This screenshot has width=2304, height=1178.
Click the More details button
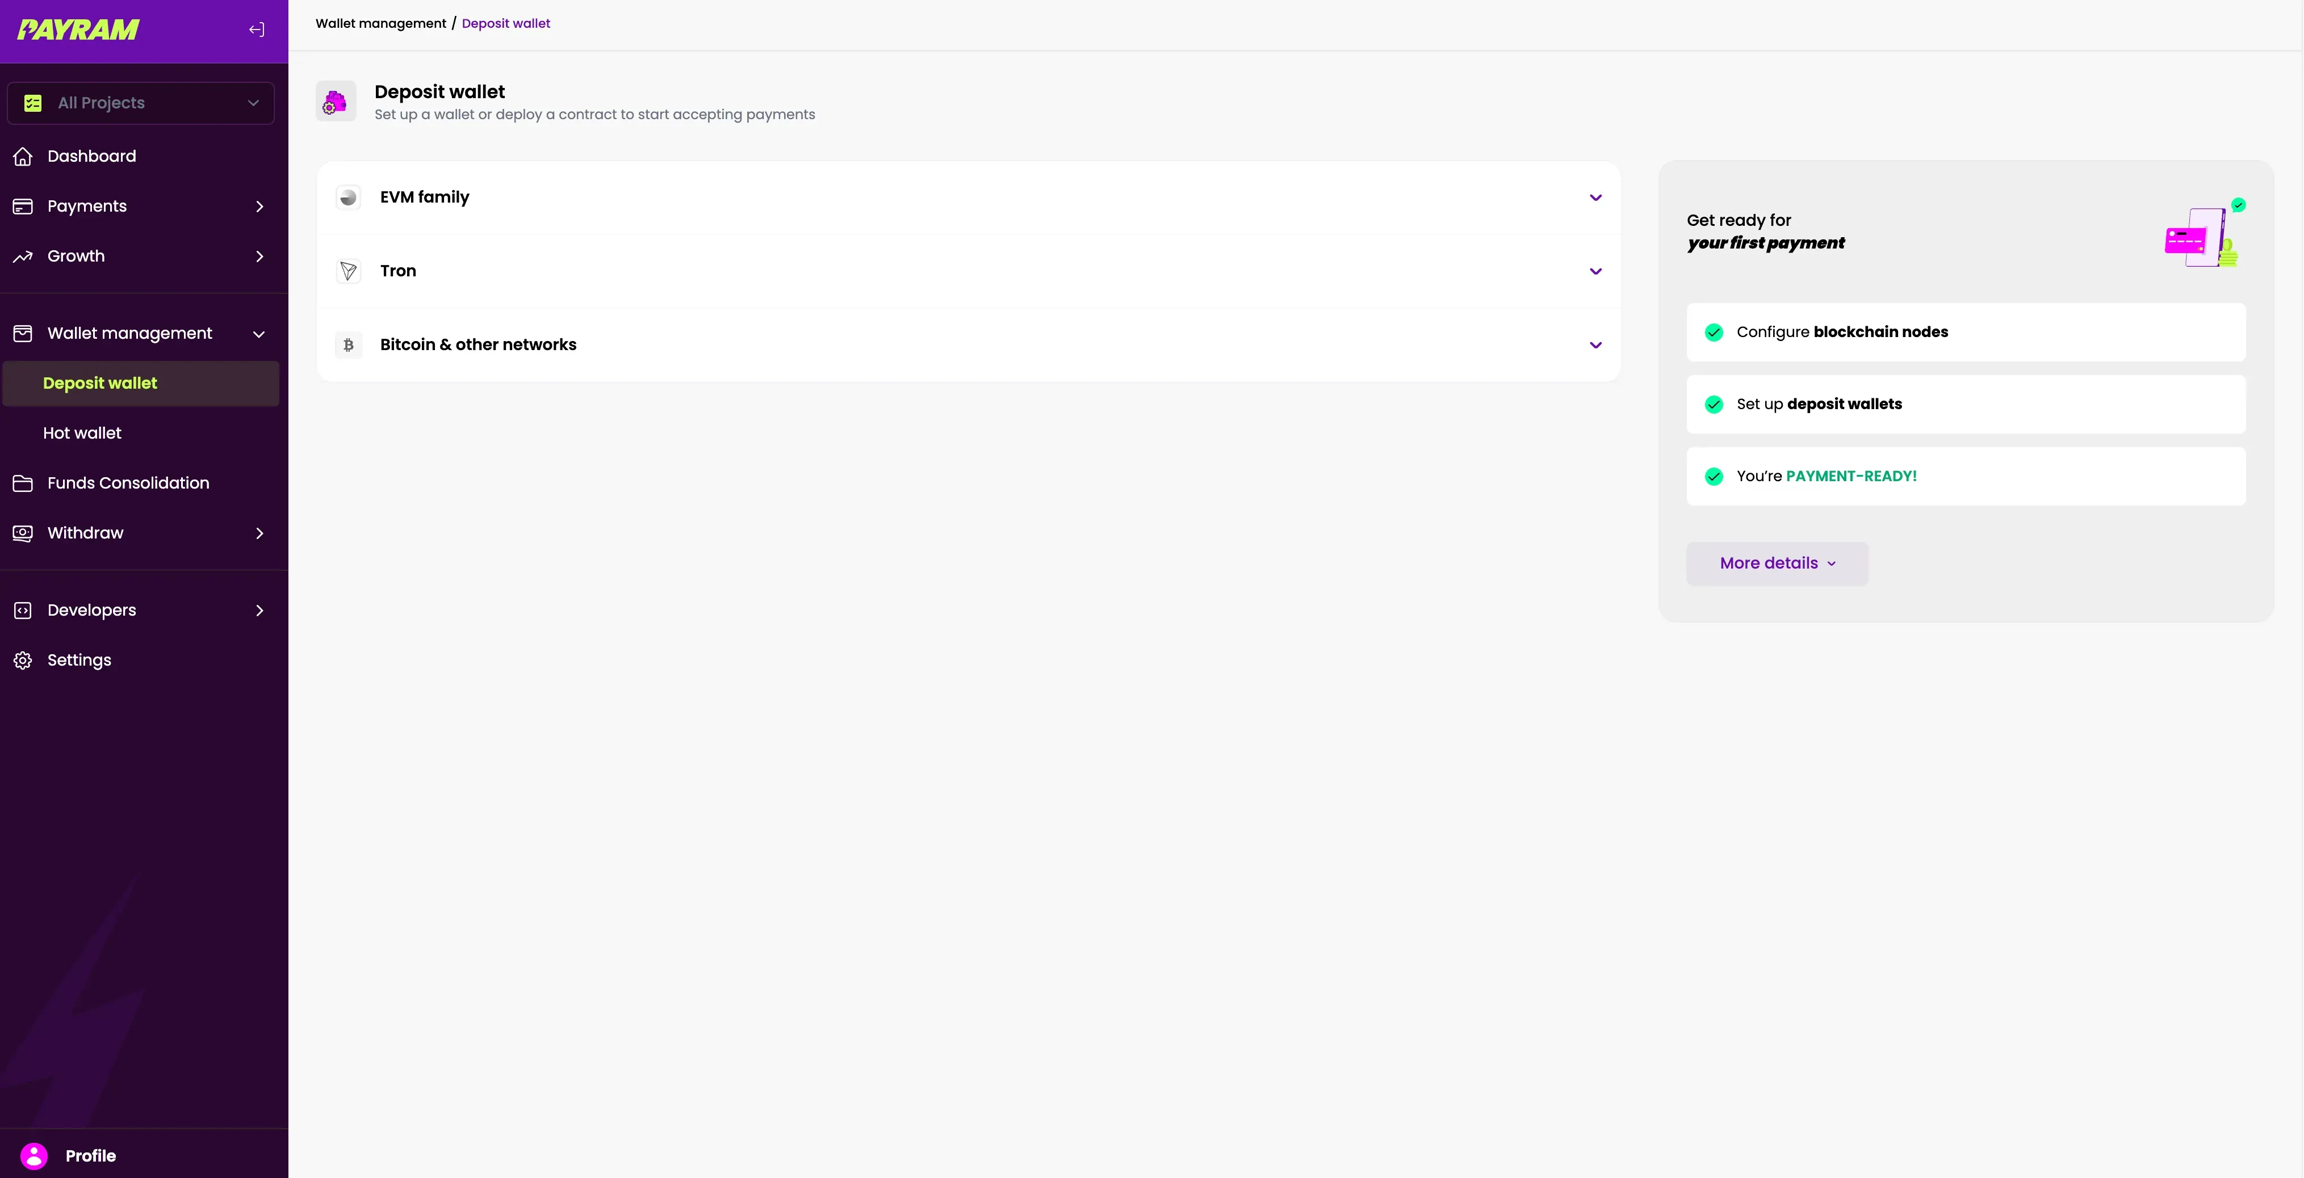click(1776, 563)
